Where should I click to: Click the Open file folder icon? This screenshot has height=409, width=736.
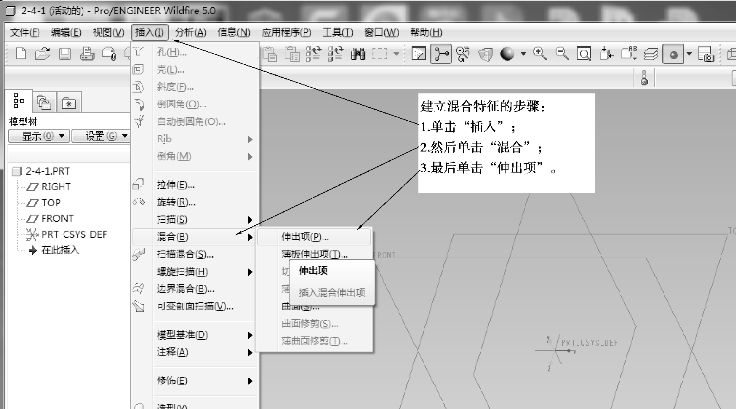pos(43,54)
